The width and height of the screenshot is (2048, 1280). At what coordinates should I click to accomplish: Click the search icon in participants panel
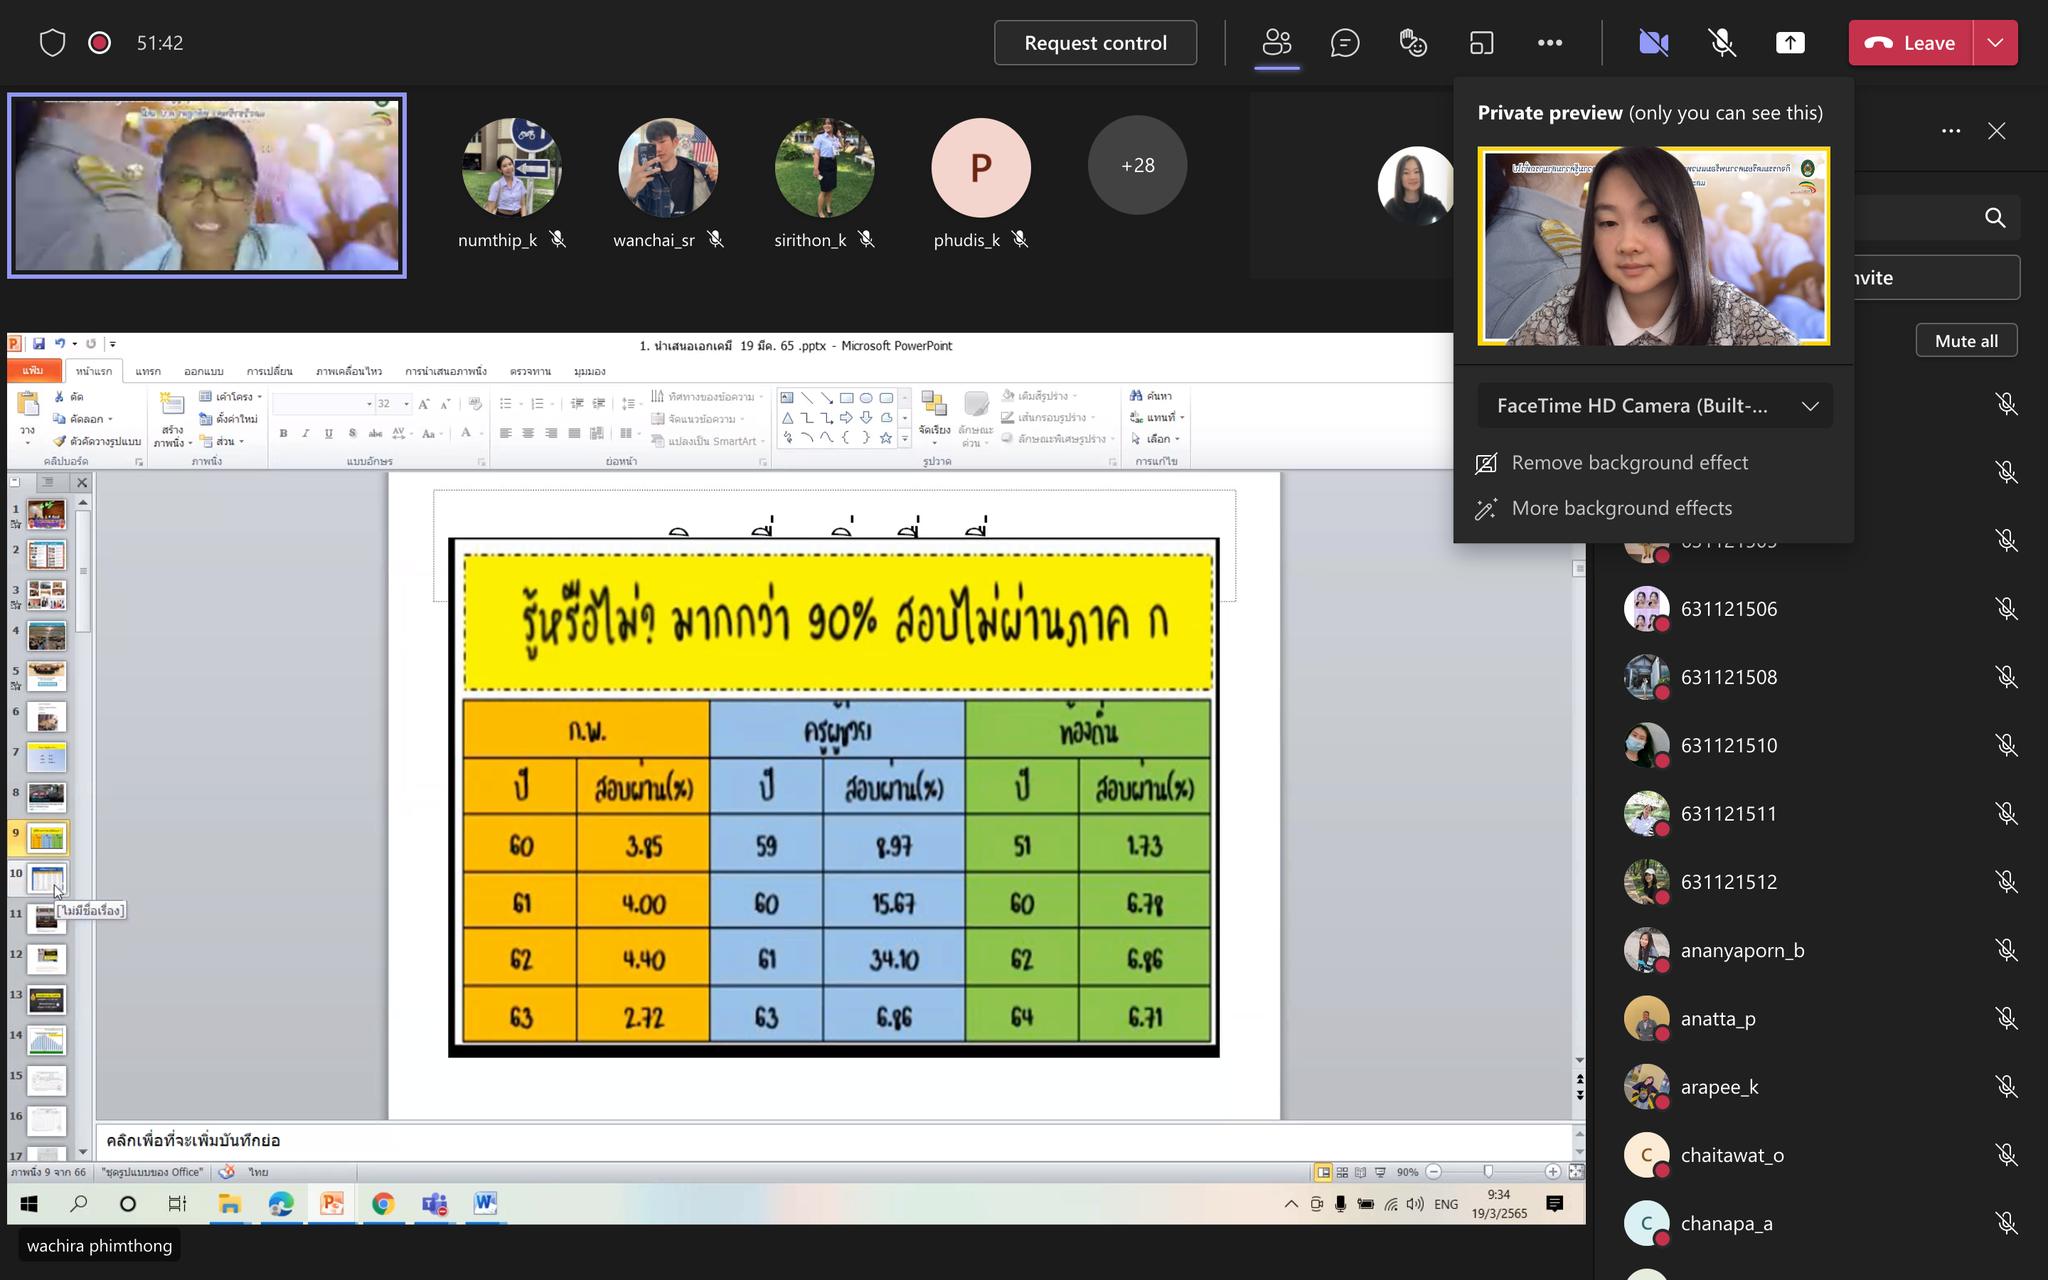pyautogui.click(x=1995, y=218)
